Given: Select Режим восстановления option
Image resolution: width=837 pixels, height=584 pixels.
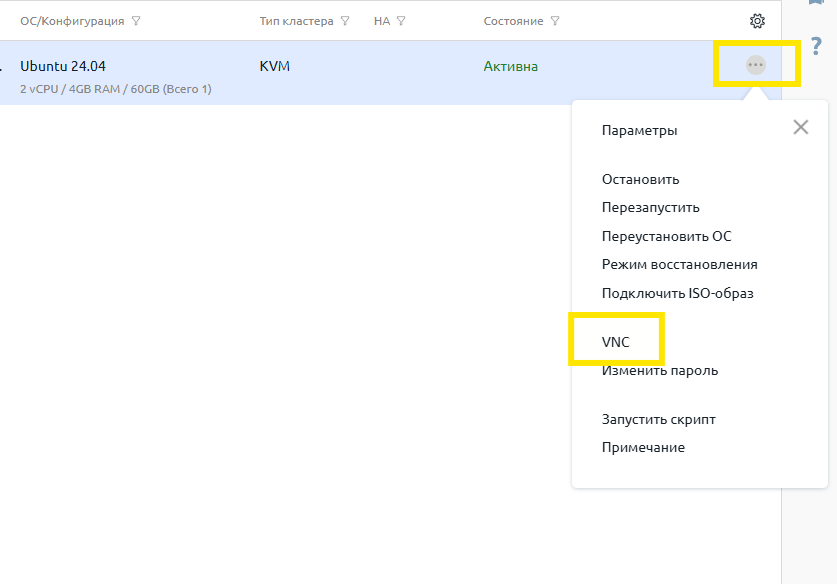Looking at the screenshot, I should click(x=679, y=265).
